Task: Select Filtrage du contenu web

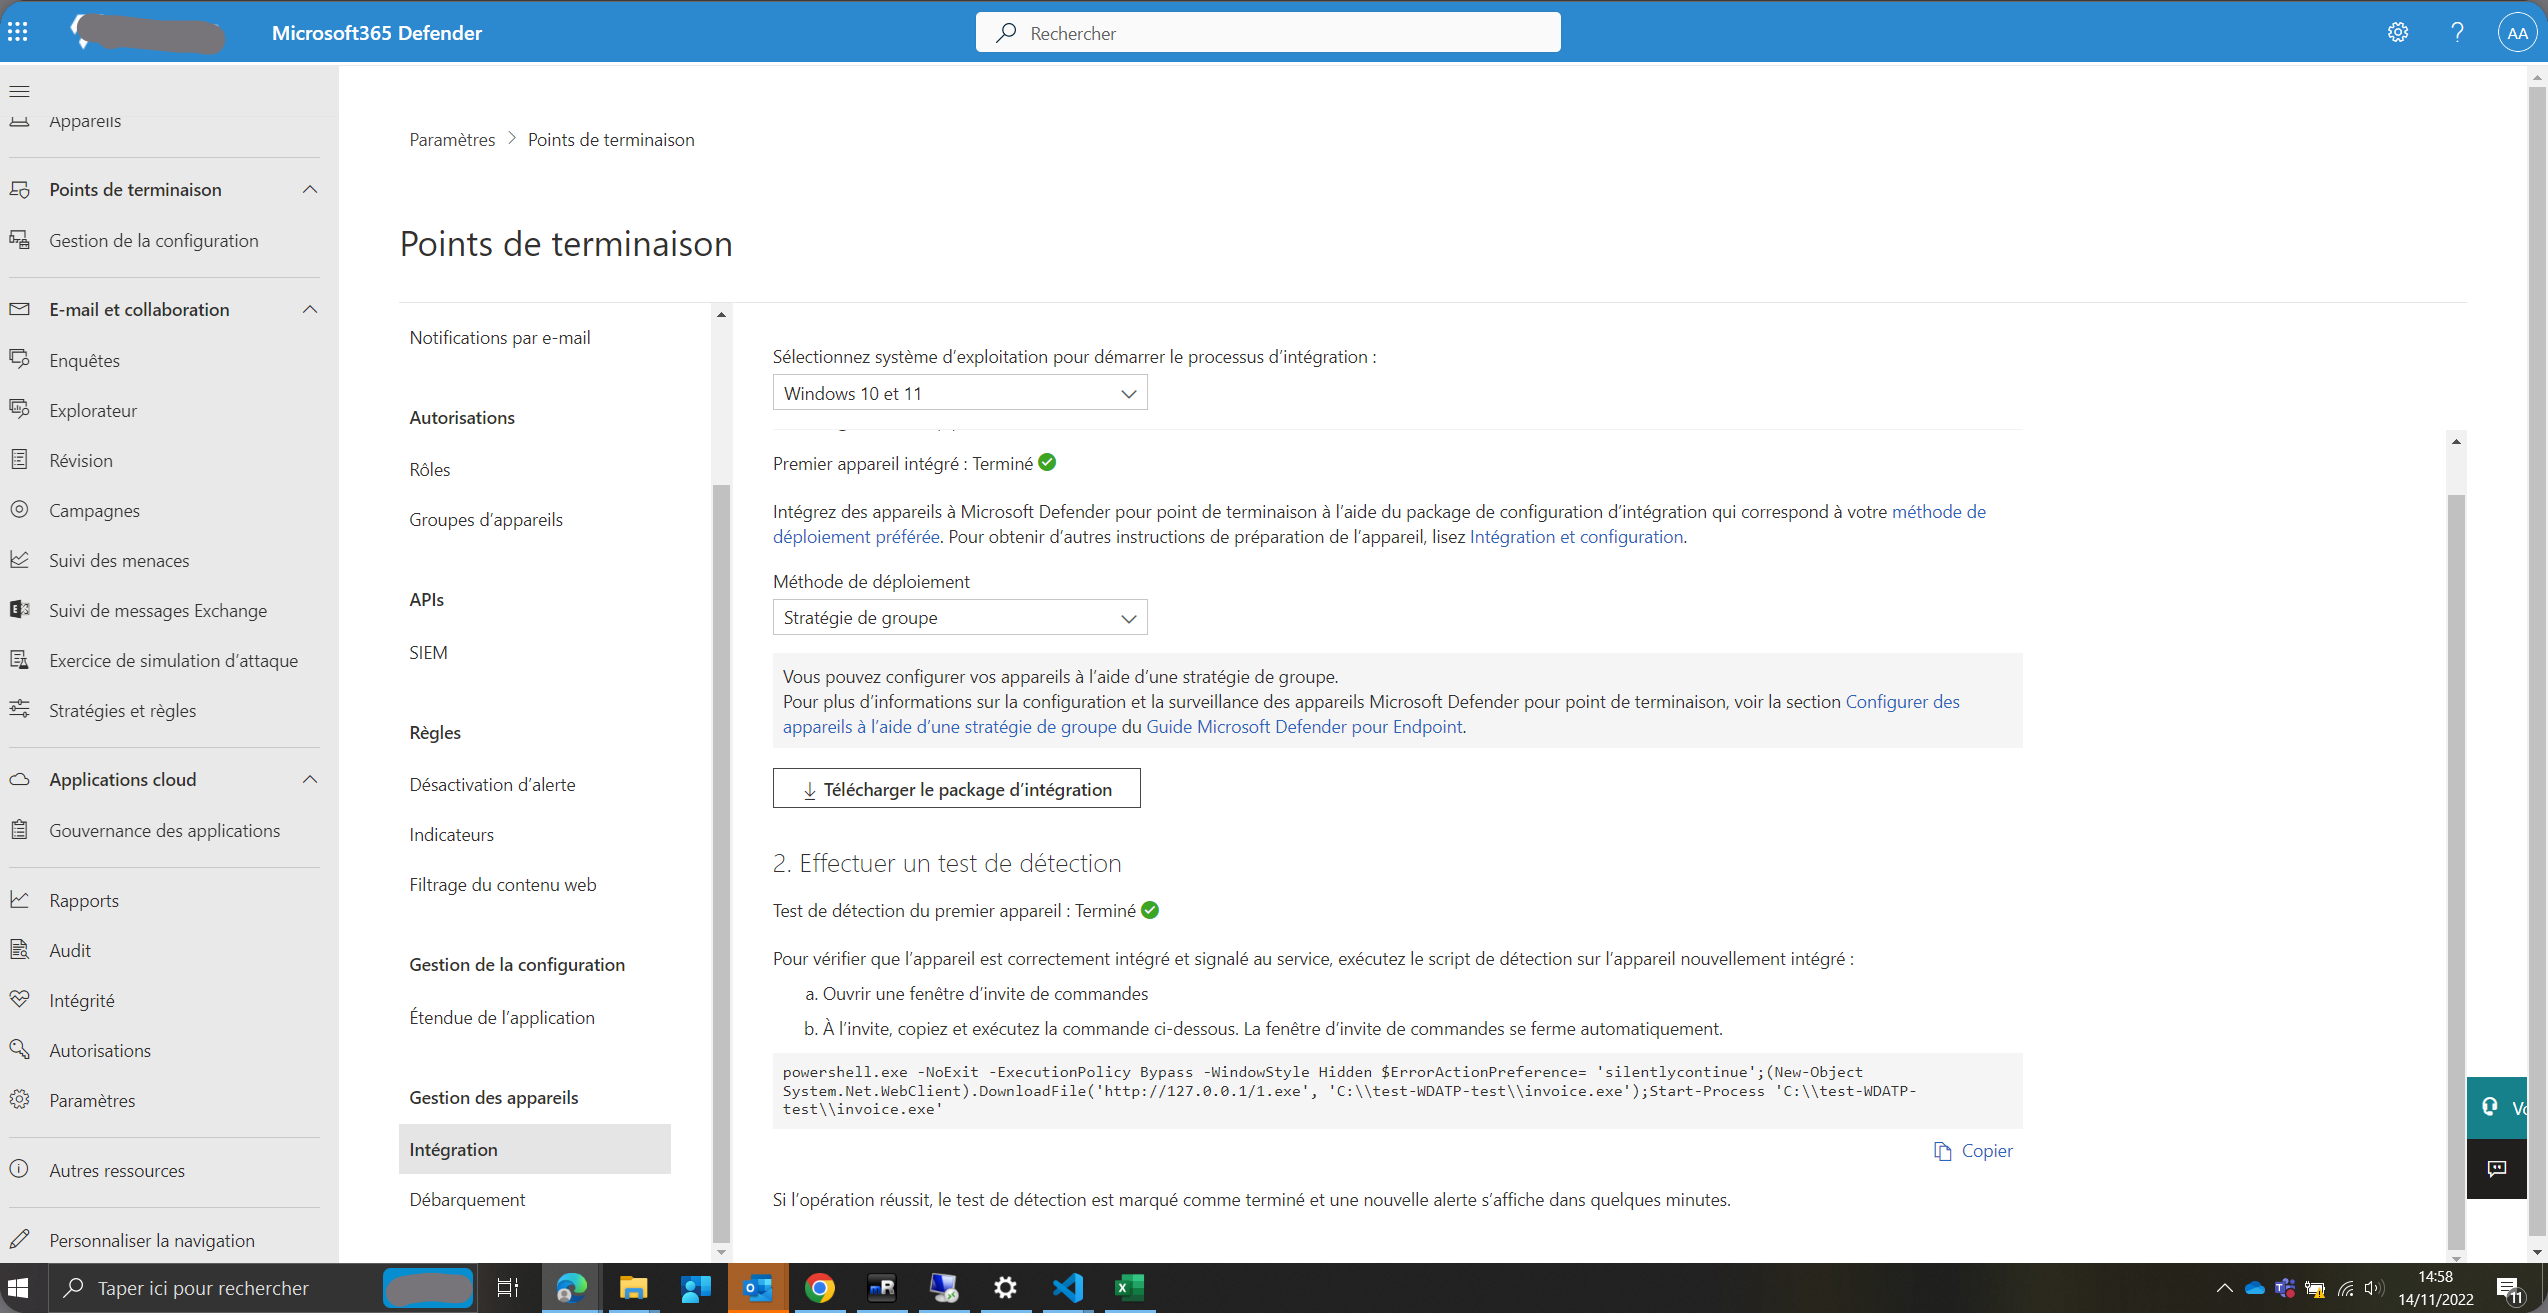Action: [x=503, y=884]
